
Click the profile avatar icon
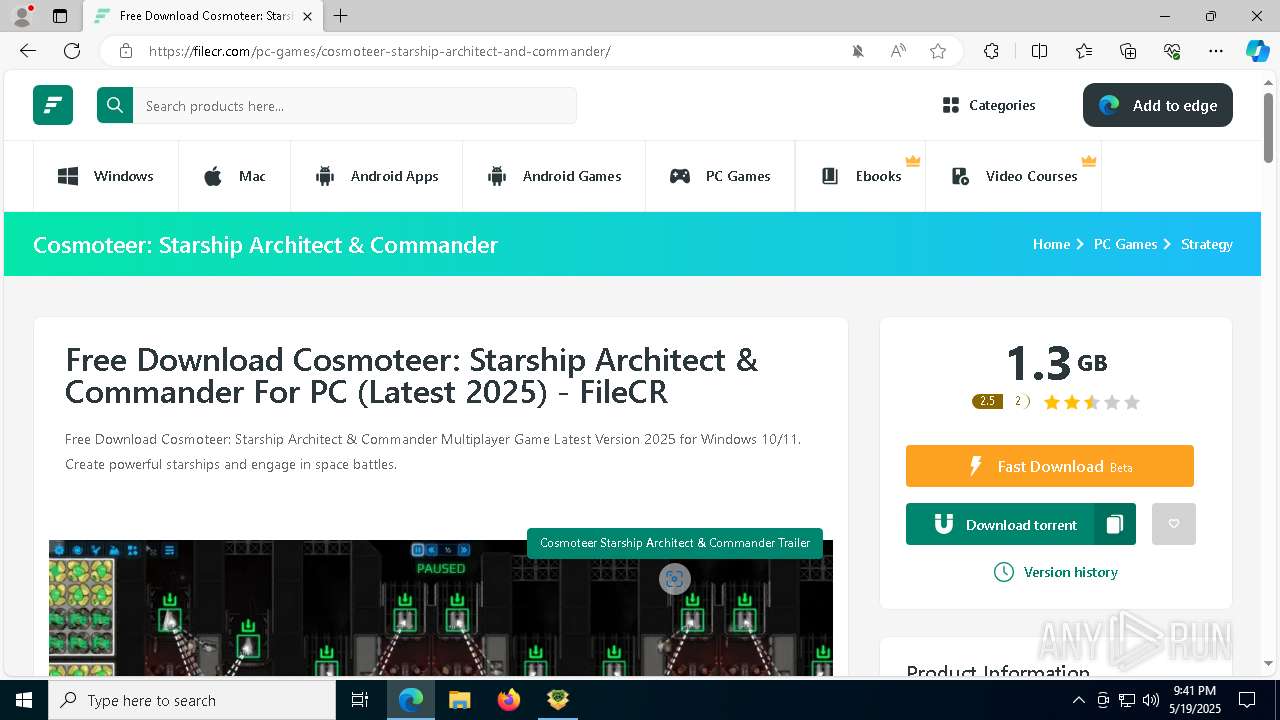(22, 16)
